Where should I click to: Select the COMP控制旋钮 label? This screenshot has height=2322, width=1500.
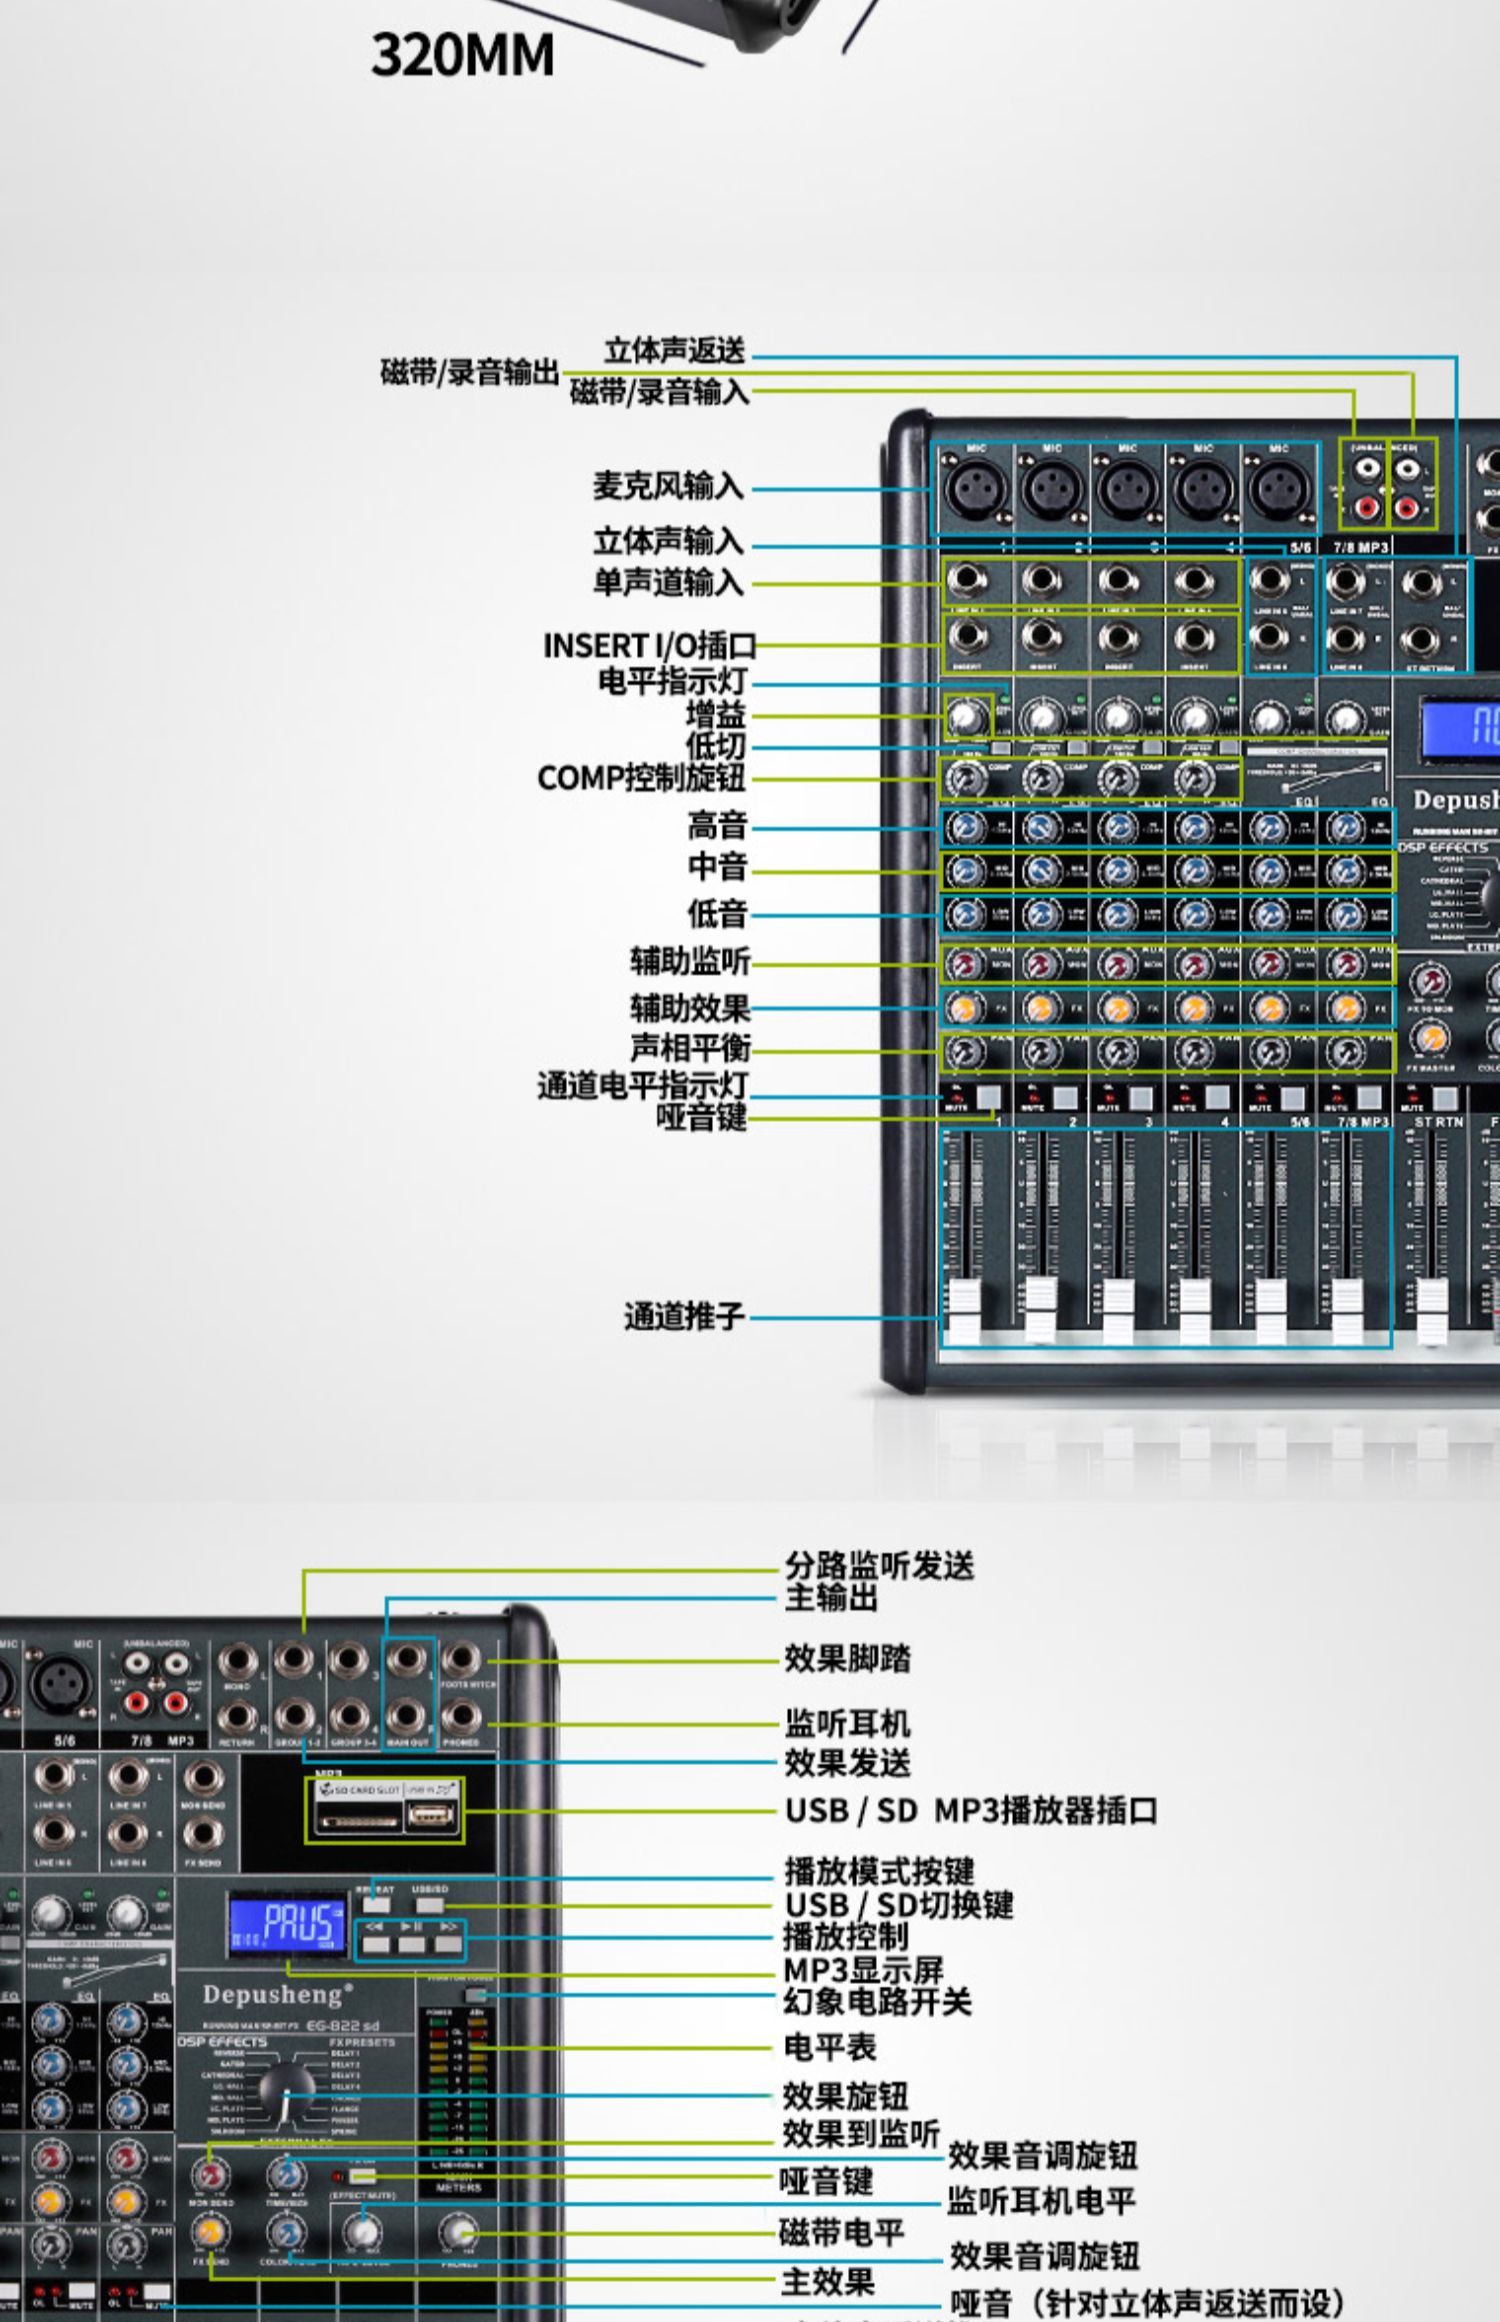[x=641, y=778]
